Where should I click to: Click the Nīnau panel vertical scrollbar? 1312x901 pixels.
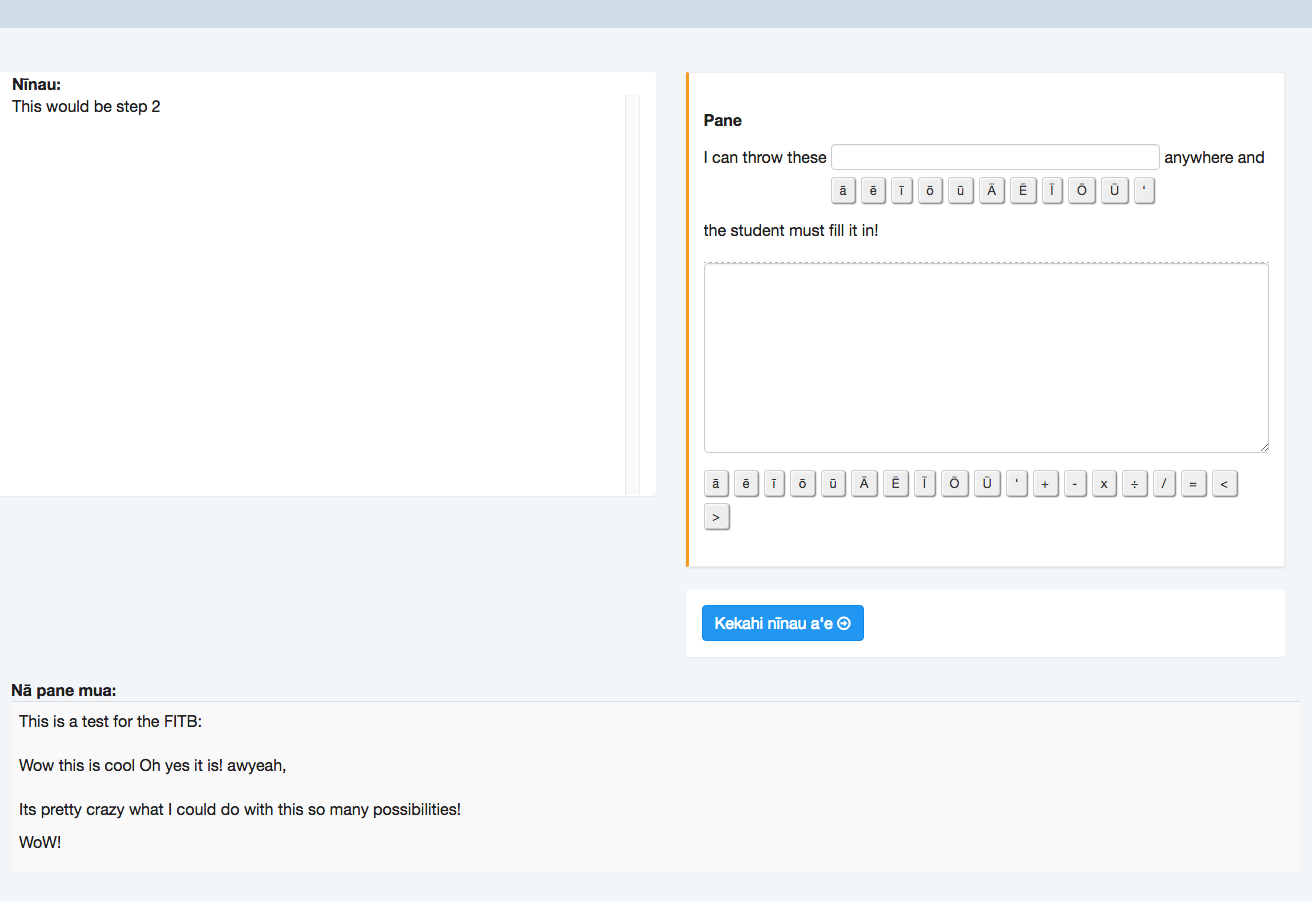pyautogui.click(x=632, y=295)
